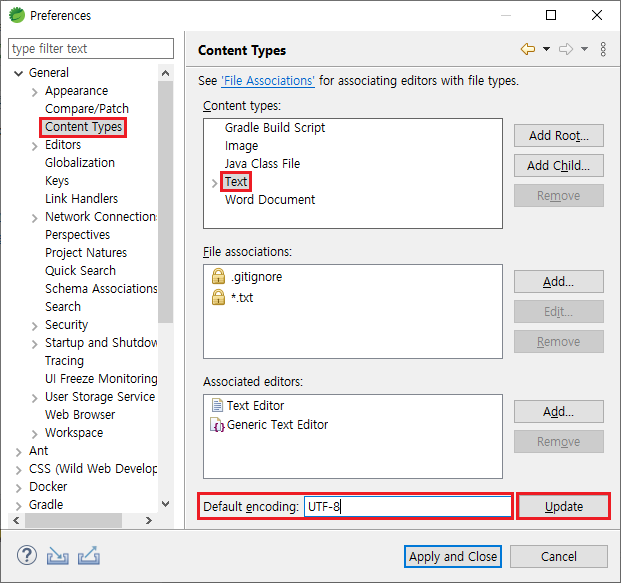Select Java Class File content type
The width and height of the screenshot is (621, 583).
(x=262, y=164)
